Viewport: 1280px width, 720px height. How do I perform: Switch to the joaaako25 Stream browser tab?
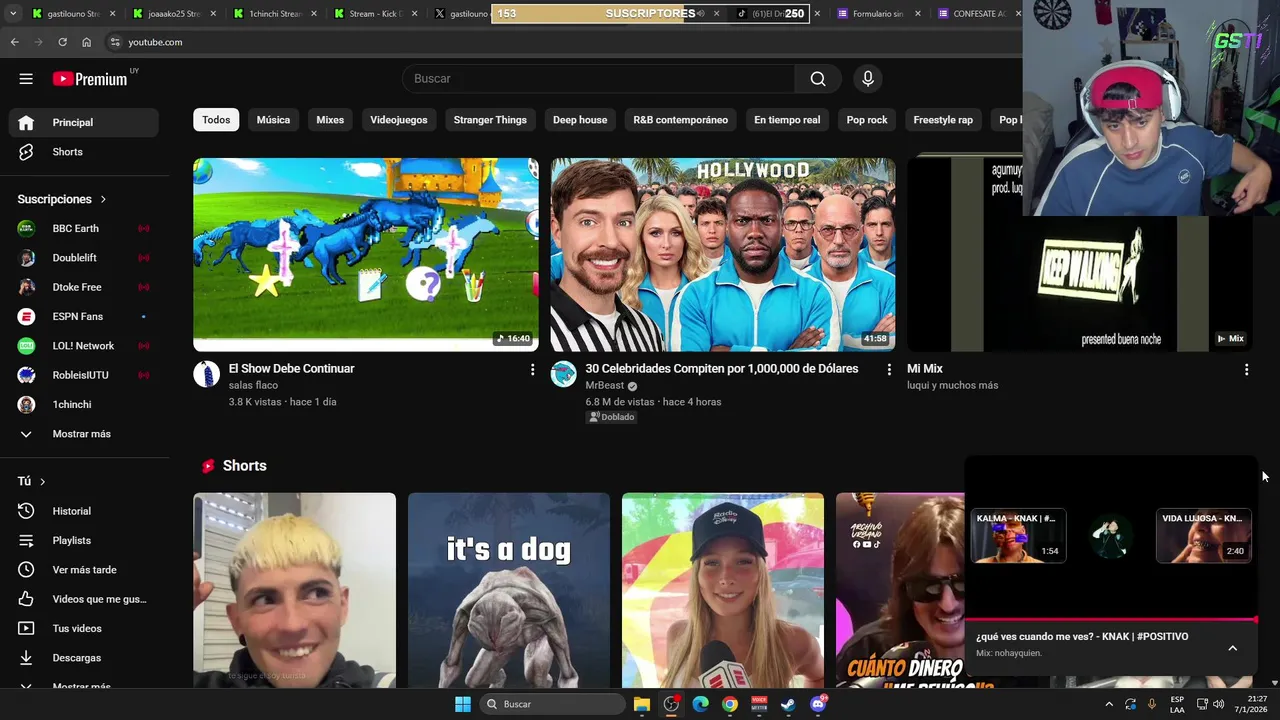[172, 14]
